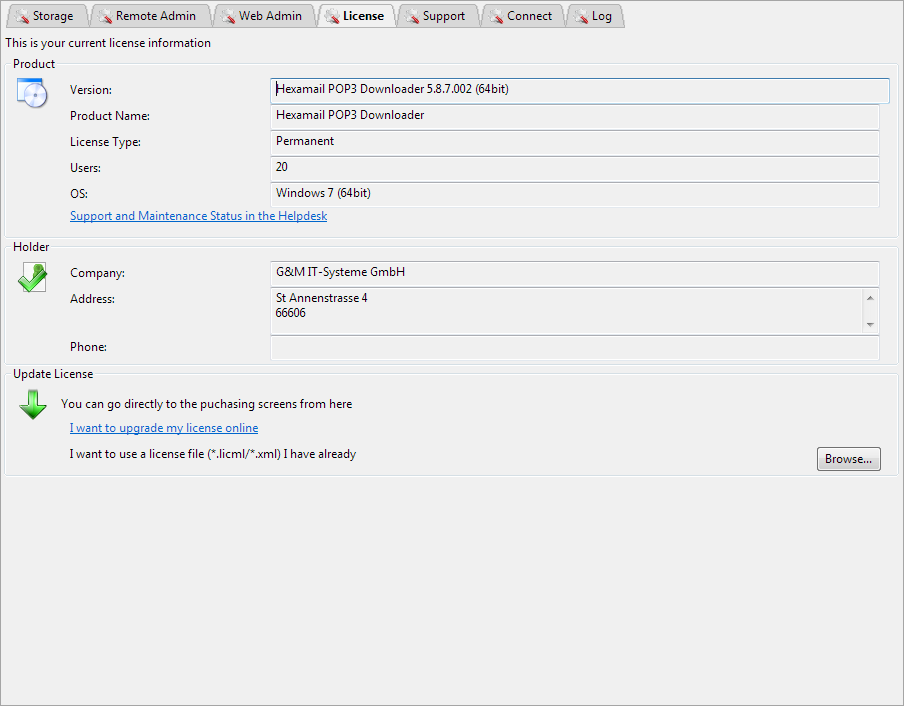904x706 pixels.
Task: Show the Log tab
Action: (594, 16)
